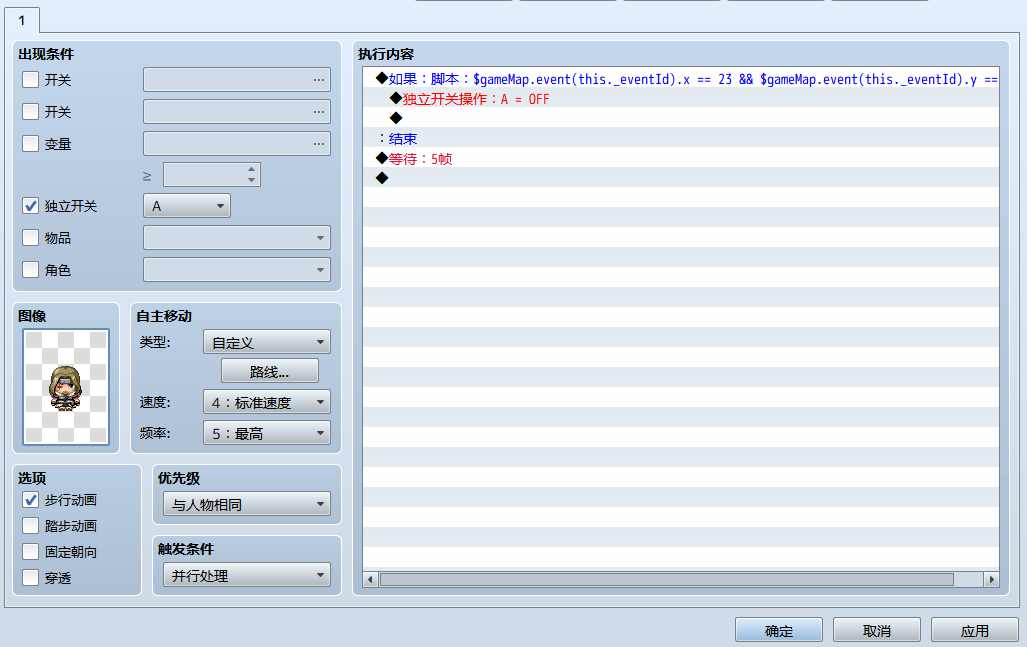Expand the 角色 selection dropdown

(x=237, y=269)
